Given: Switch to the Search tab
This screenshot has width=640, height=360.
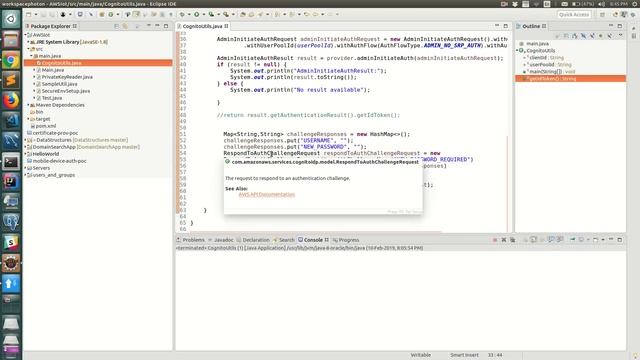Looking at the screenshot, I should (x=284, y=240).
